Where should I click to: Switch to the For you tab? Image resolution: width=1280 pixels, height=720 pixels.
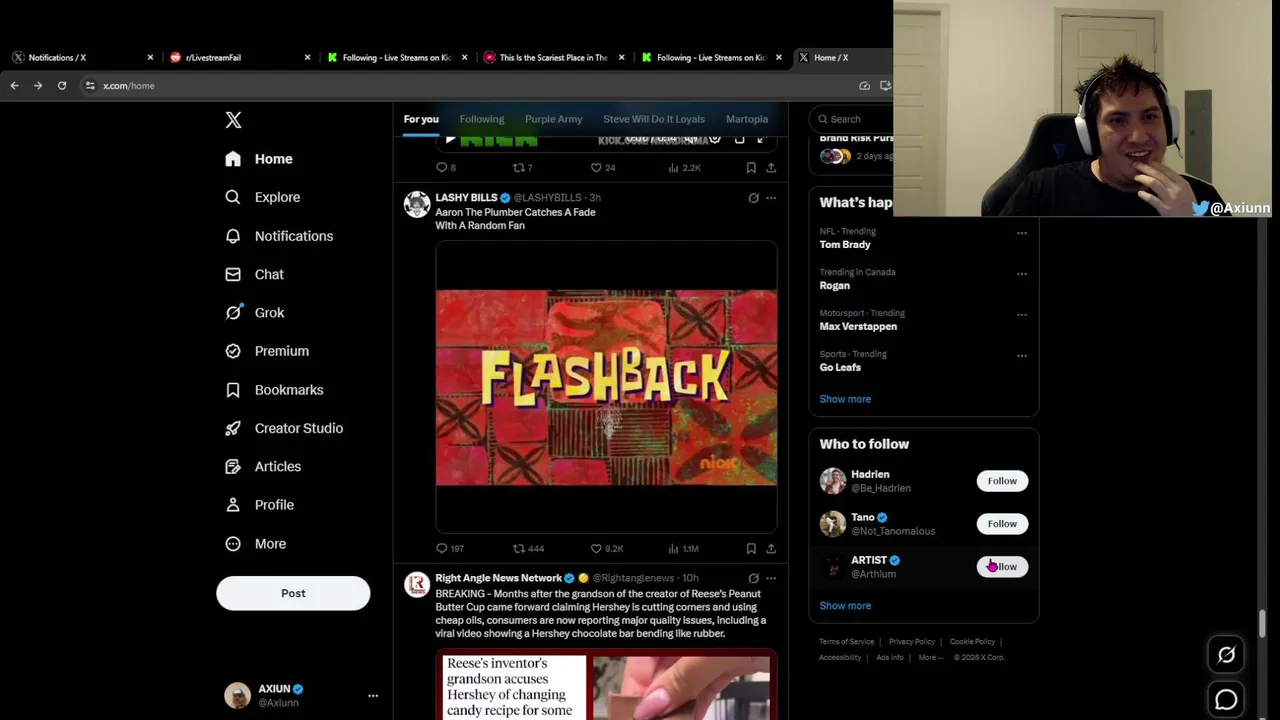click(x=421, y=119)
